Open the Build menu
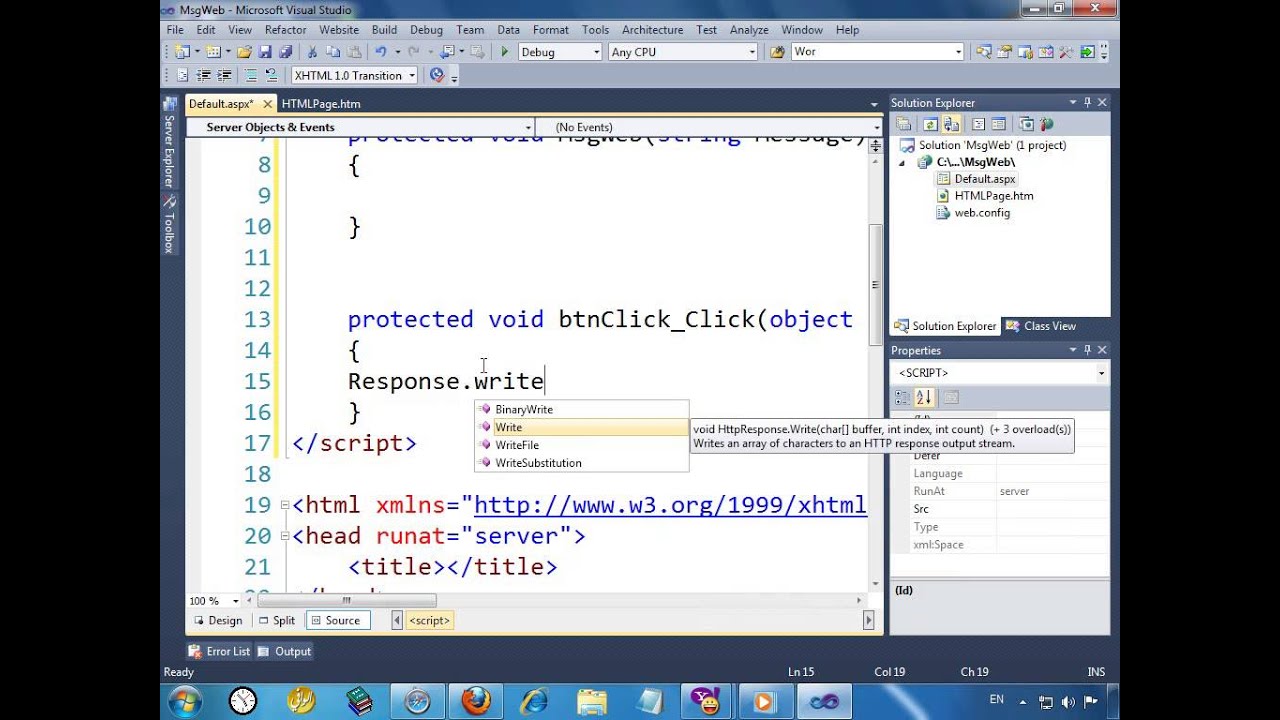 pyautogui.click(x=384, y=30)
